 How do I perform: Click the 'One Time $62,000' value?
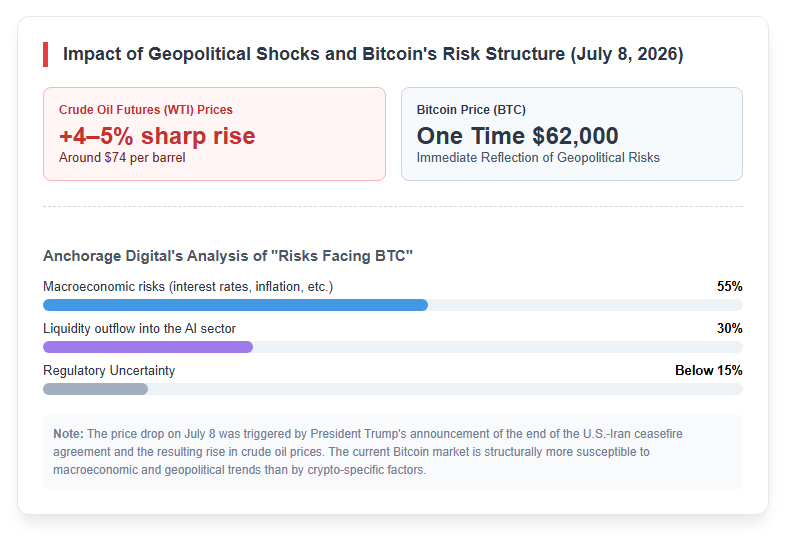(x=517, y=136)
